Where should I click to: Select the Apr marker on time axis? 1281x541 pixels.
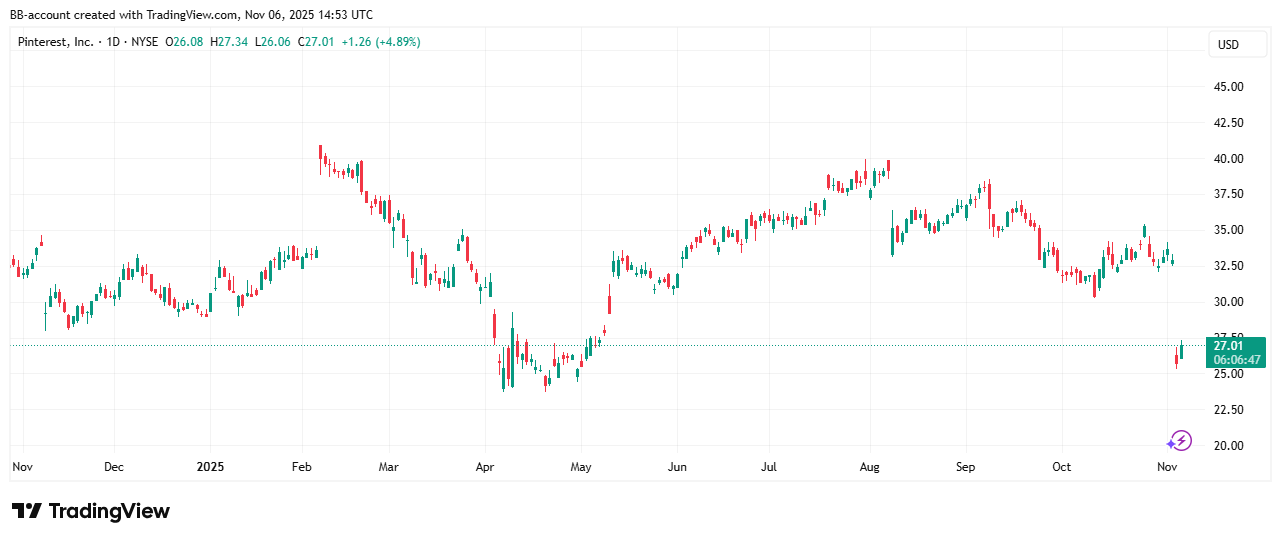(x=485, y=467)
